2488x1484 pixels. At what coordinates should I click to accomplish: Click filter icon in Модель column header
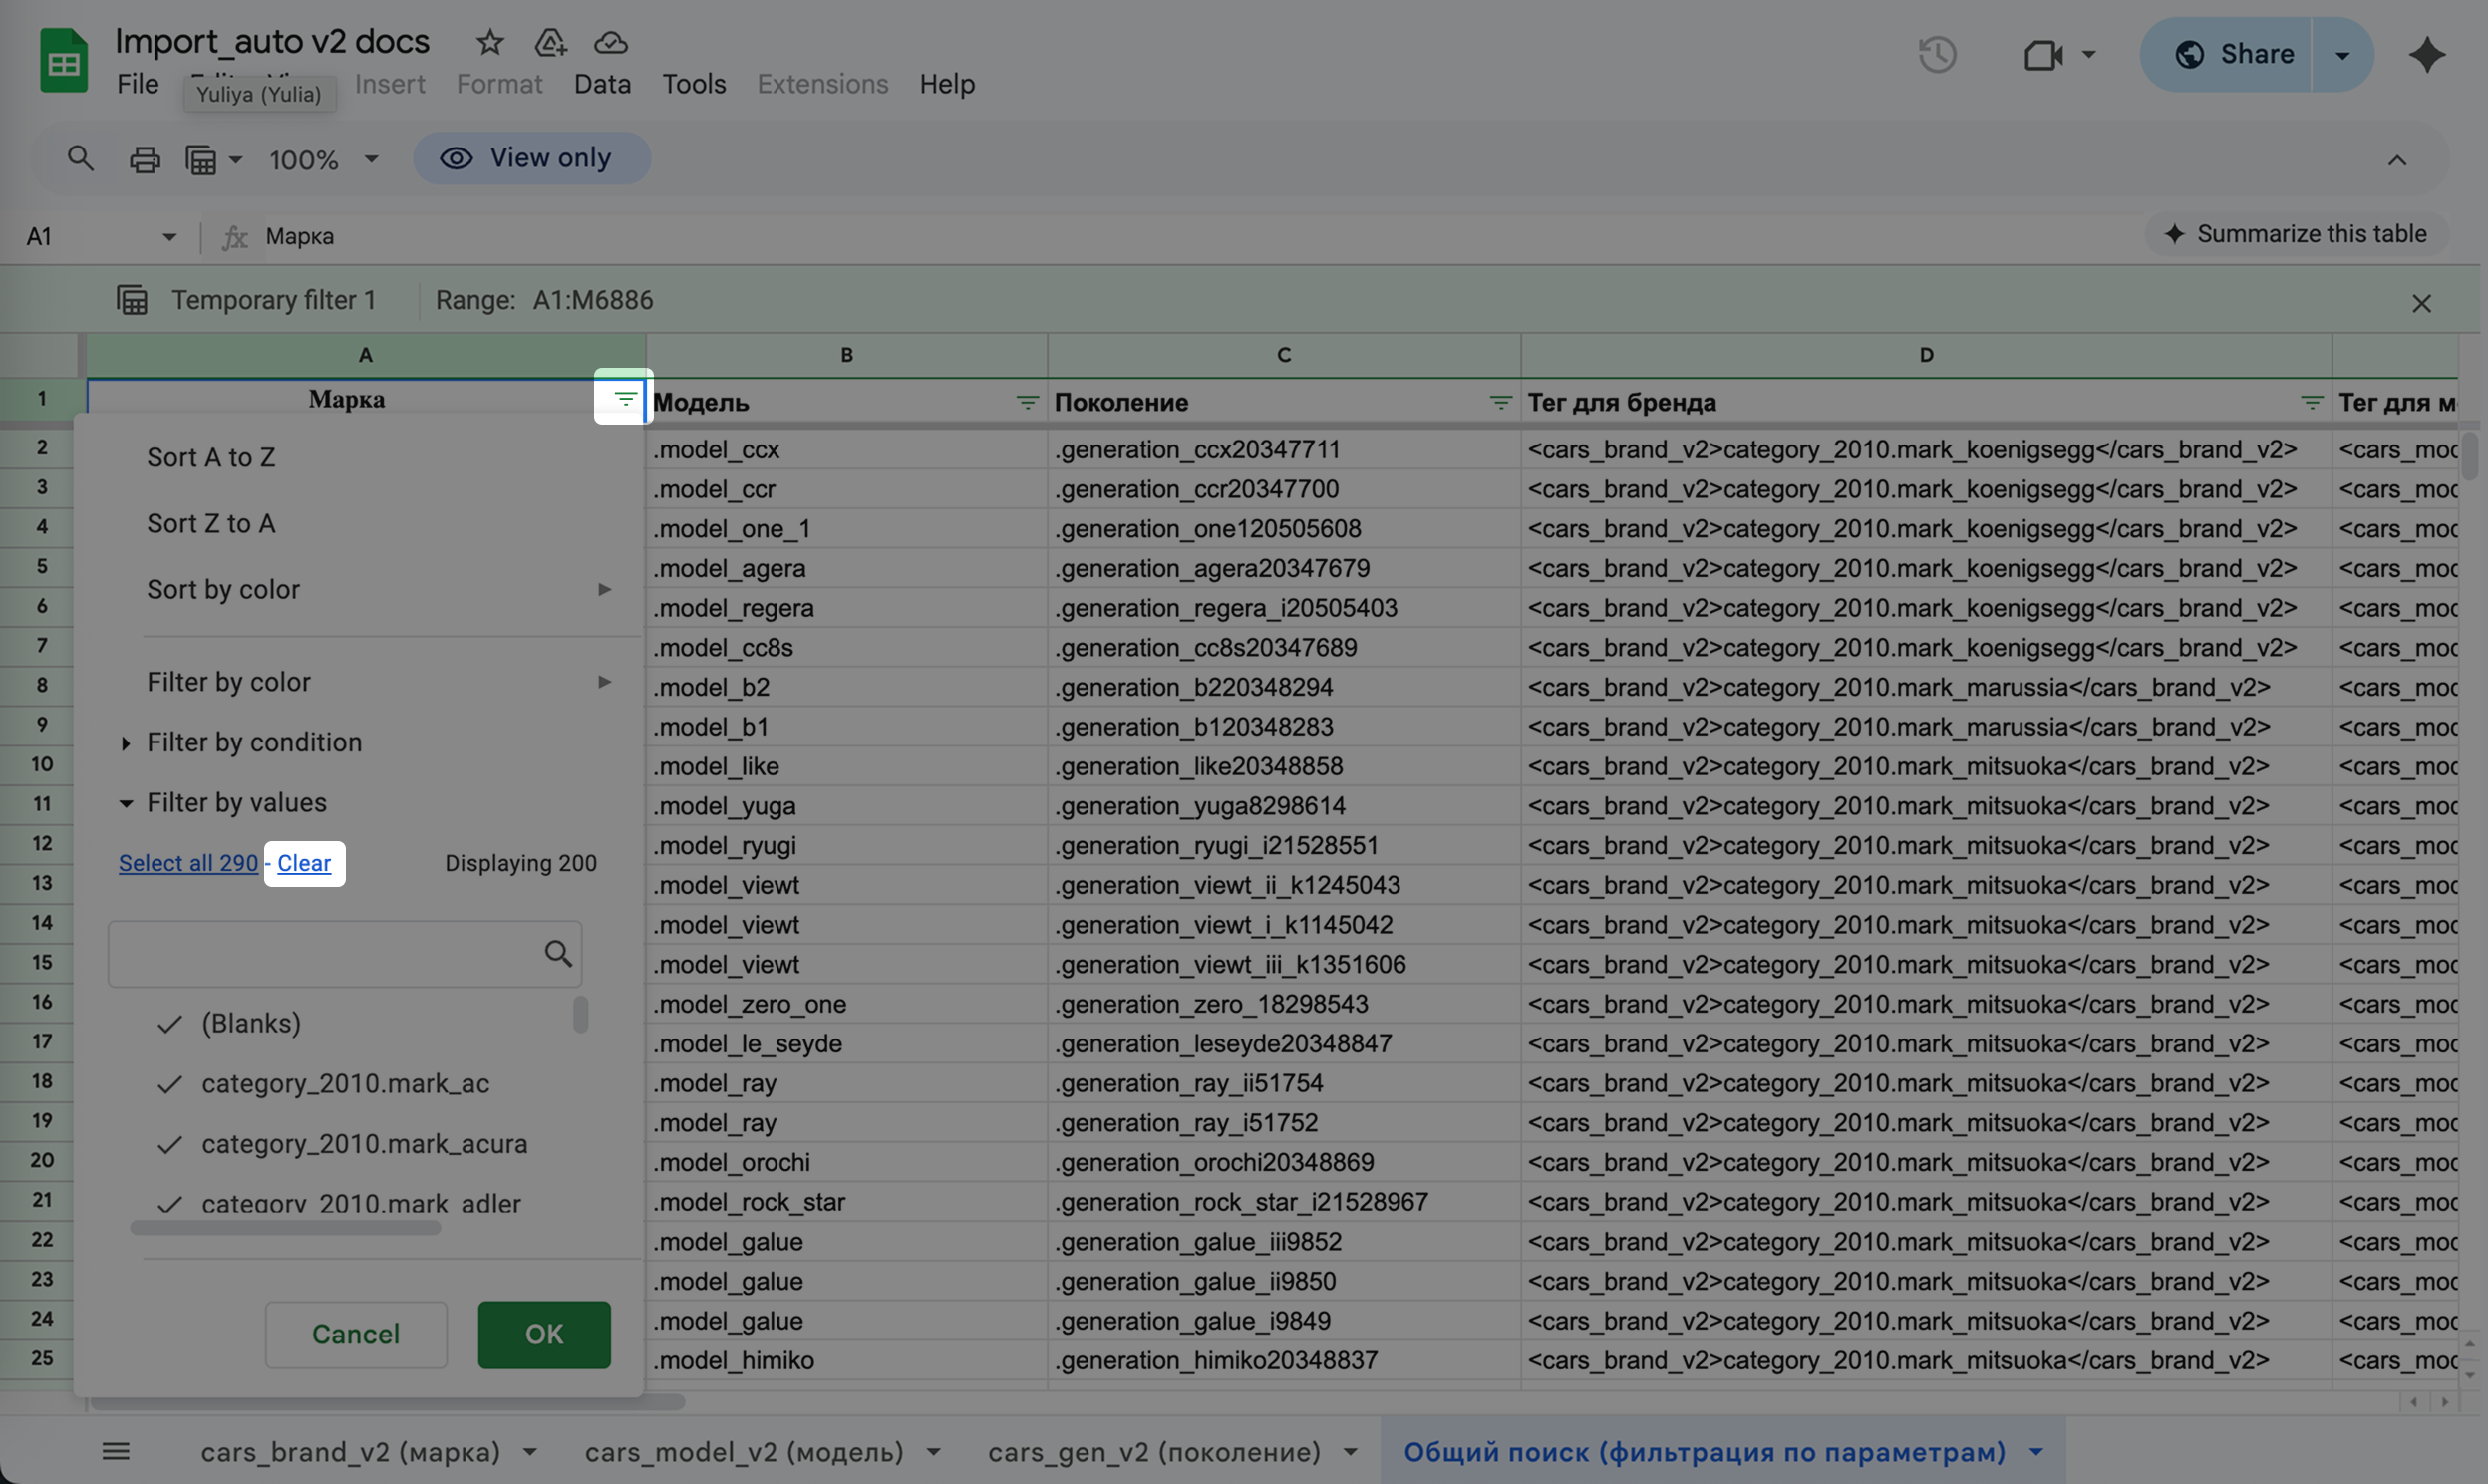(1027, 402)
